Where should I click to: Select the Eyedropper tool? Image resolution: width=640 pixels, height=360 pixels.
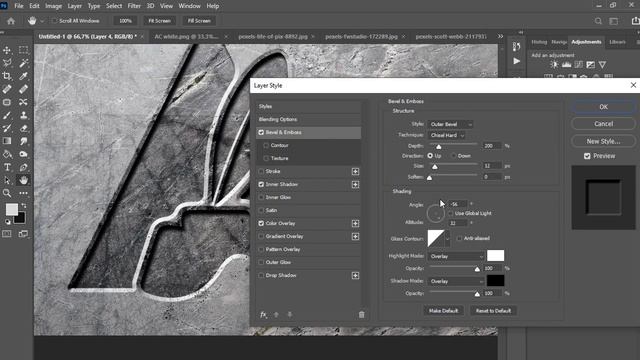click(23, 76)
